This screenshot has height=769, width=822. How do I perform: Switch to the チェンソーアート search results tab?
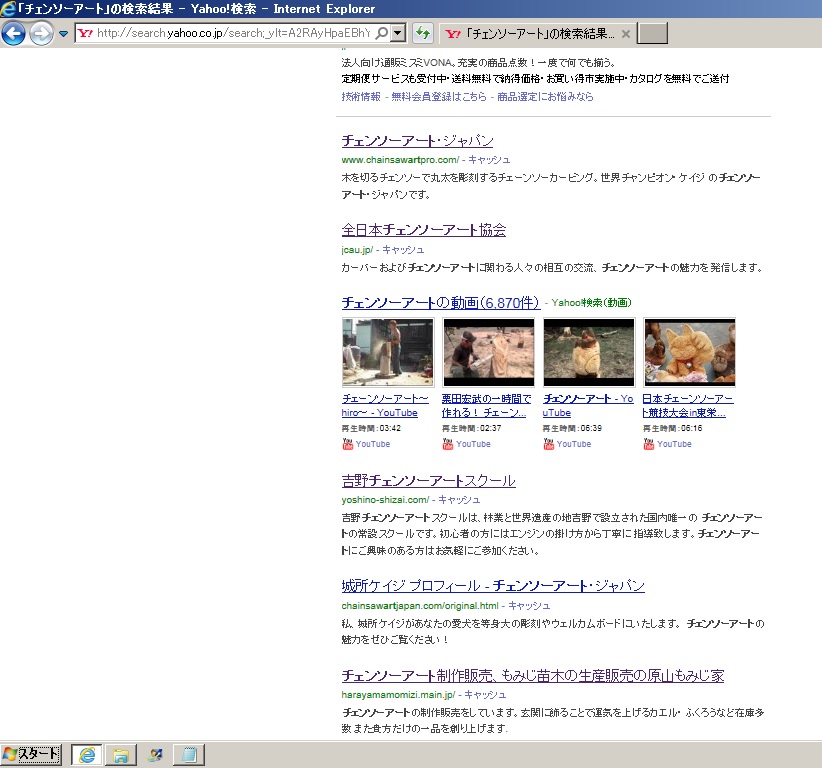click(530, 33)
